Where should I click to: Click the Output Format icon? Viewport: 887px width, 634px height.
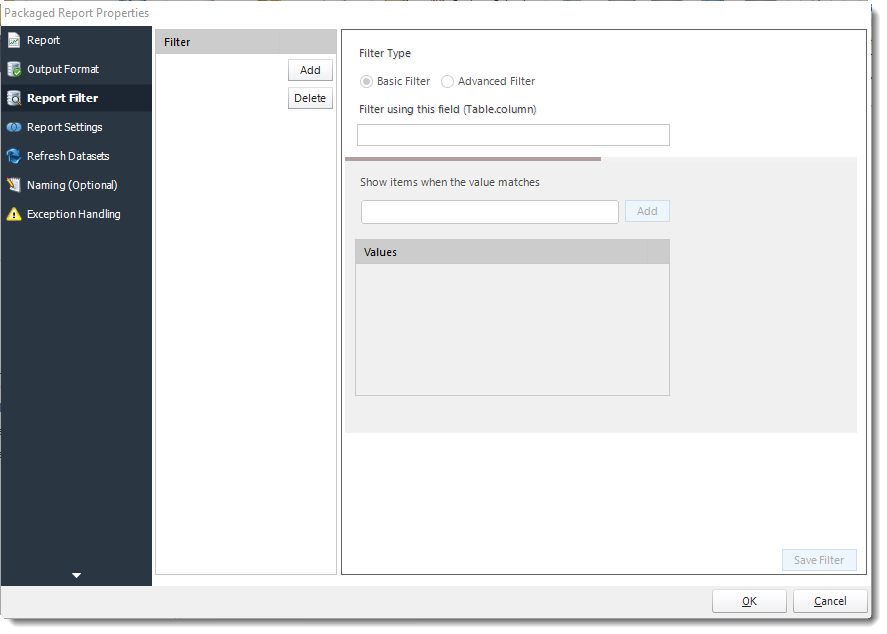(x=14, y=69)
